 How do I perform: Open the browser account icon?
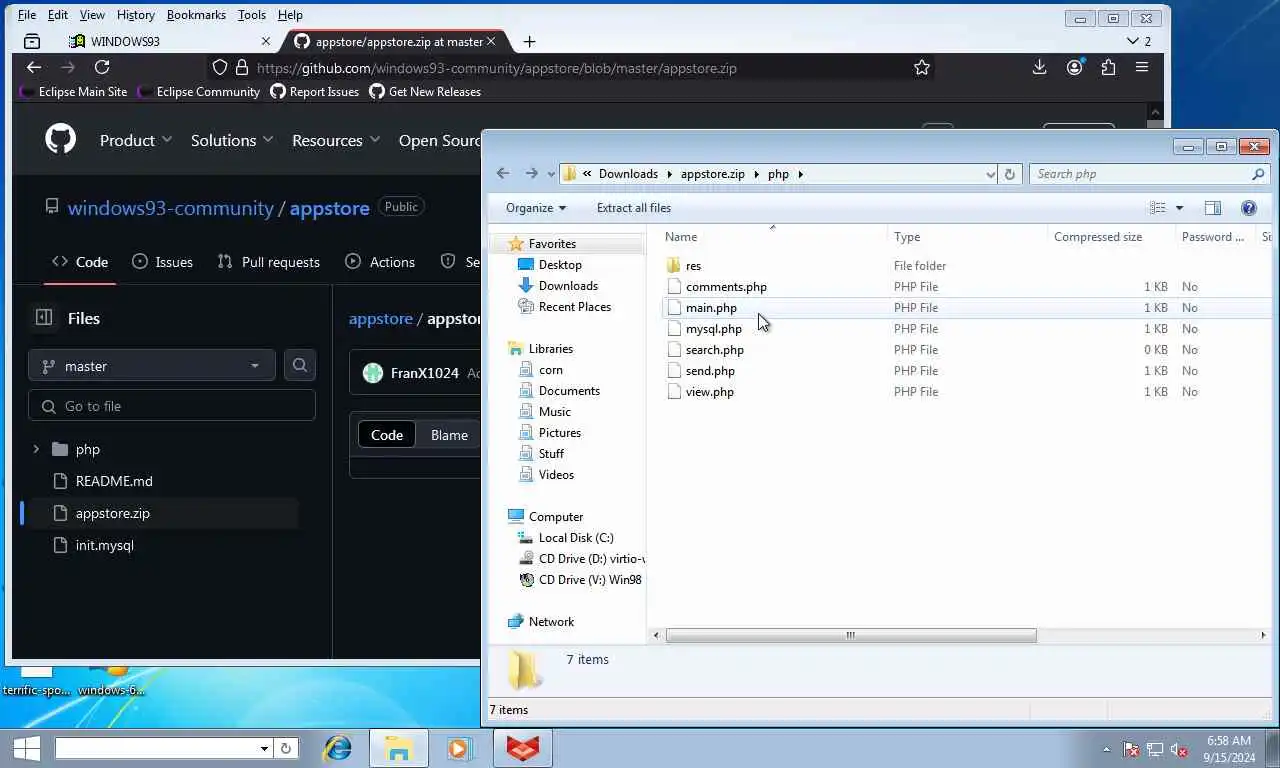pyautogui.click(x=1075, y=67)
